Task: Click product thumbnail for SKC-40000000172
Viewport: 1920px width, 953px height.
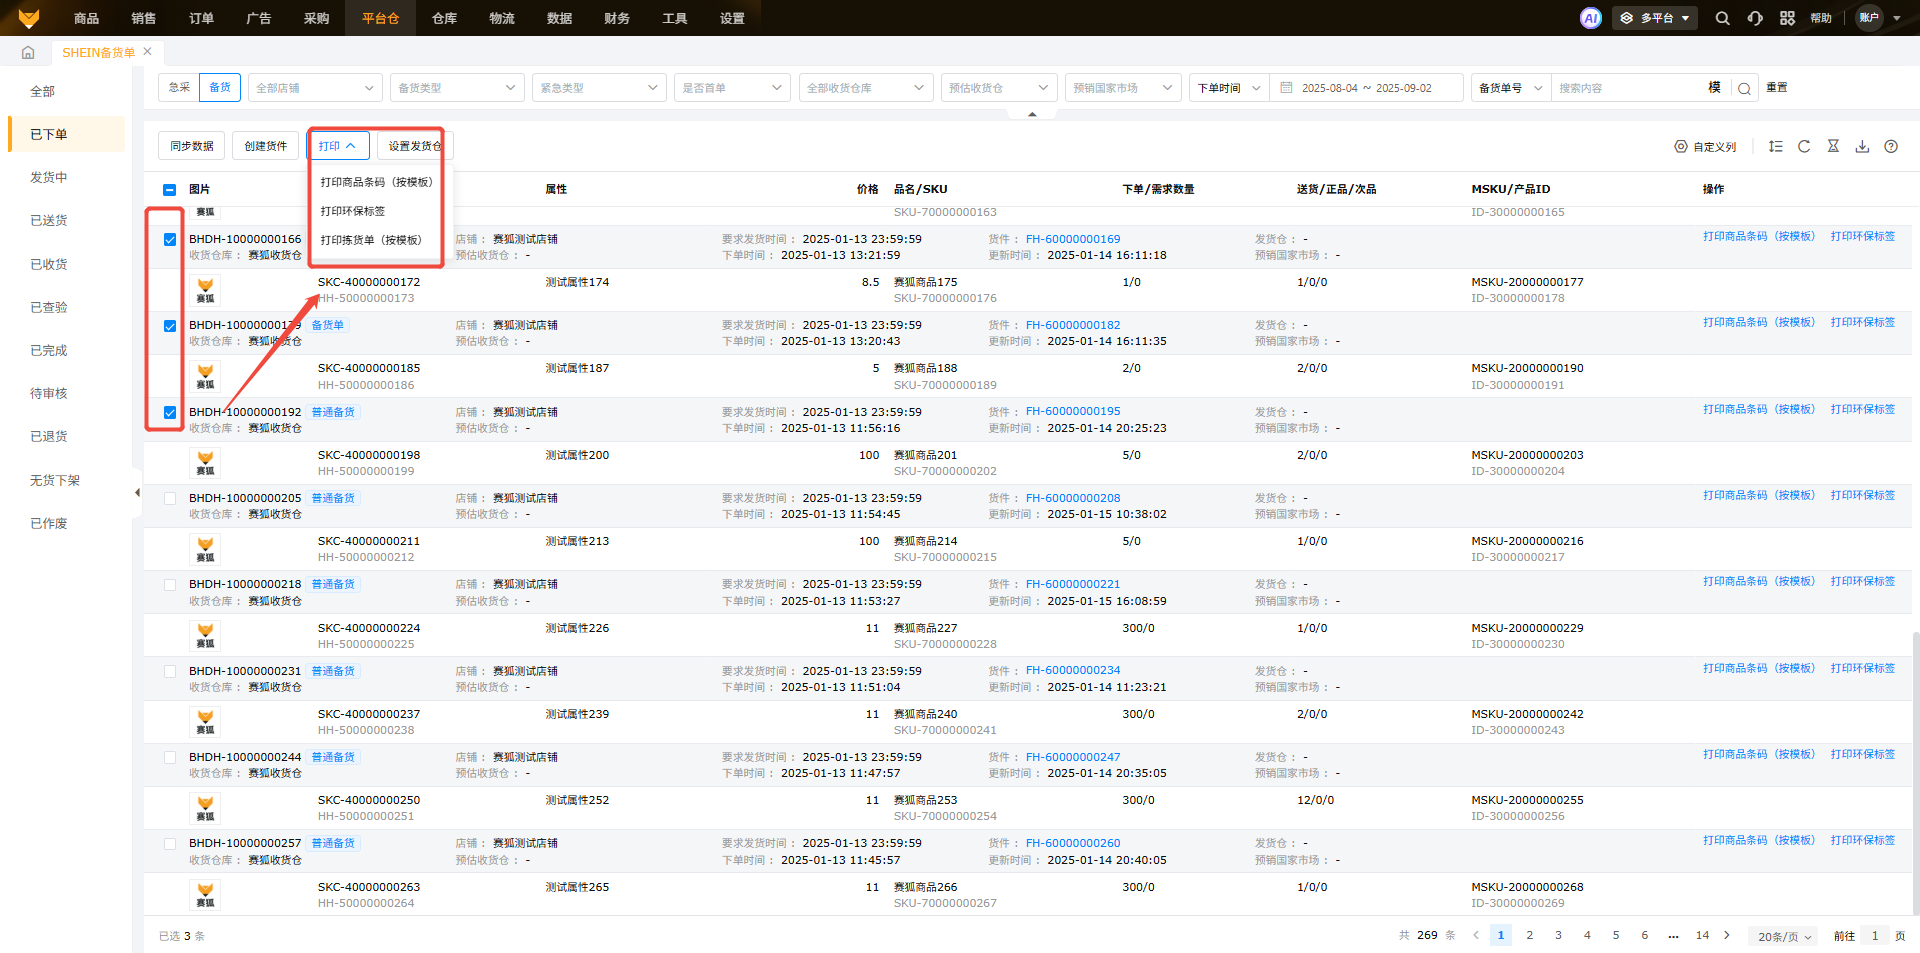Action: [205, 290]
